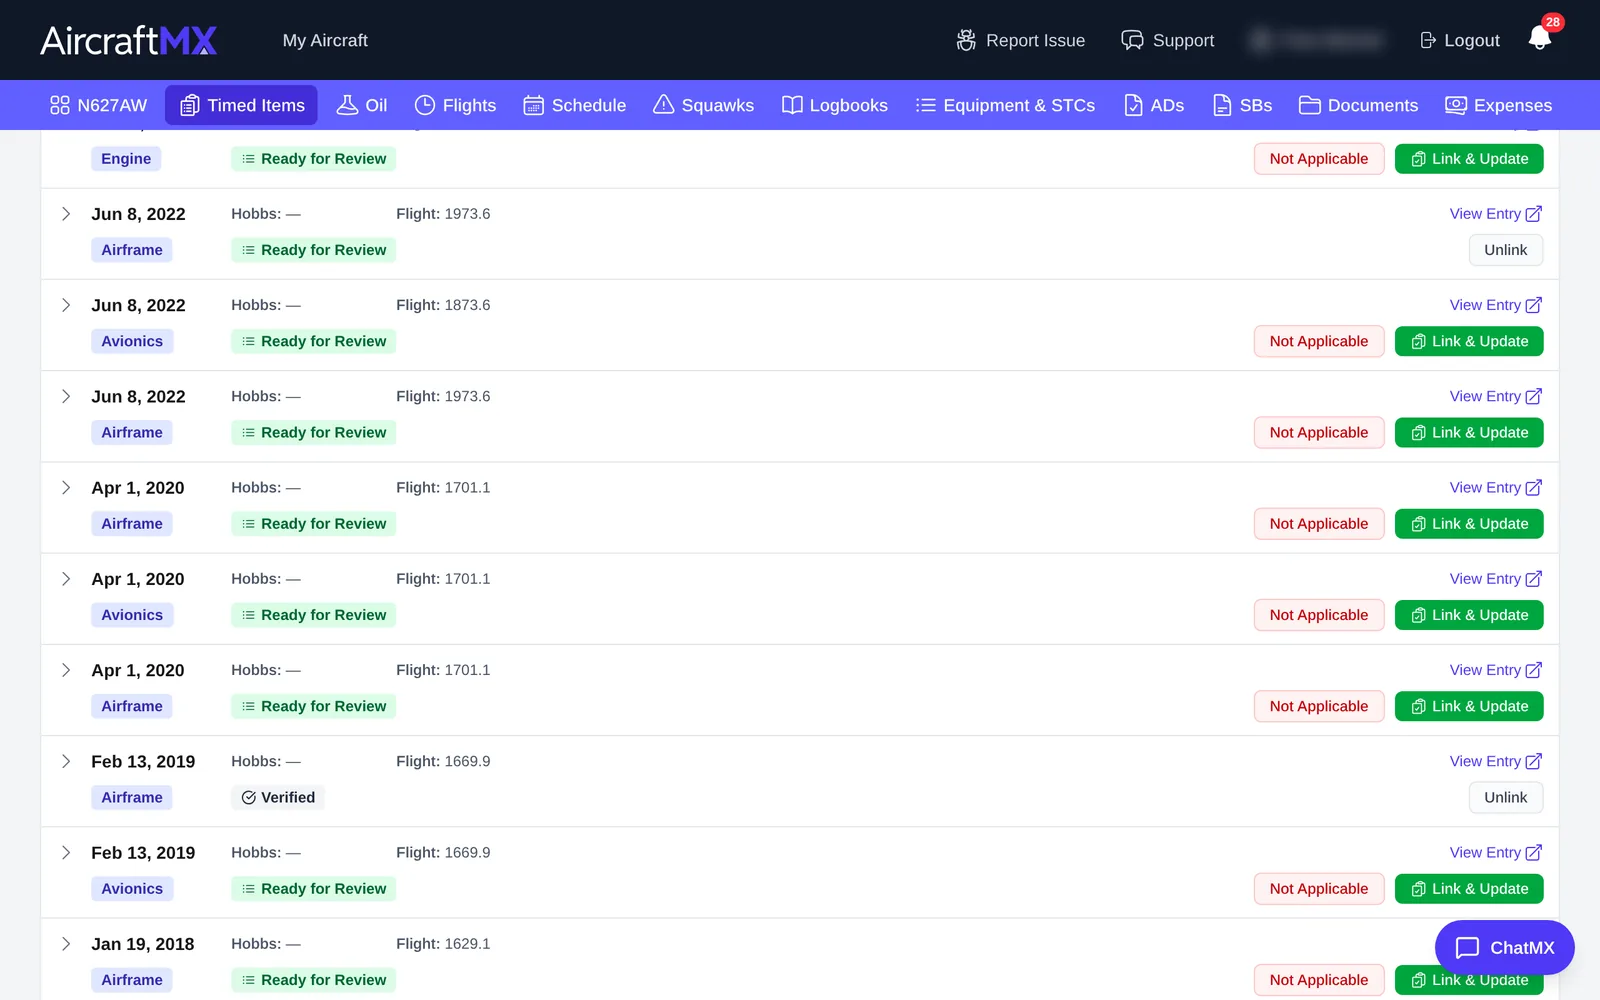Click the Verified status badge
The height and width of the screenshot is (1000, 1600).
point(278,797)
